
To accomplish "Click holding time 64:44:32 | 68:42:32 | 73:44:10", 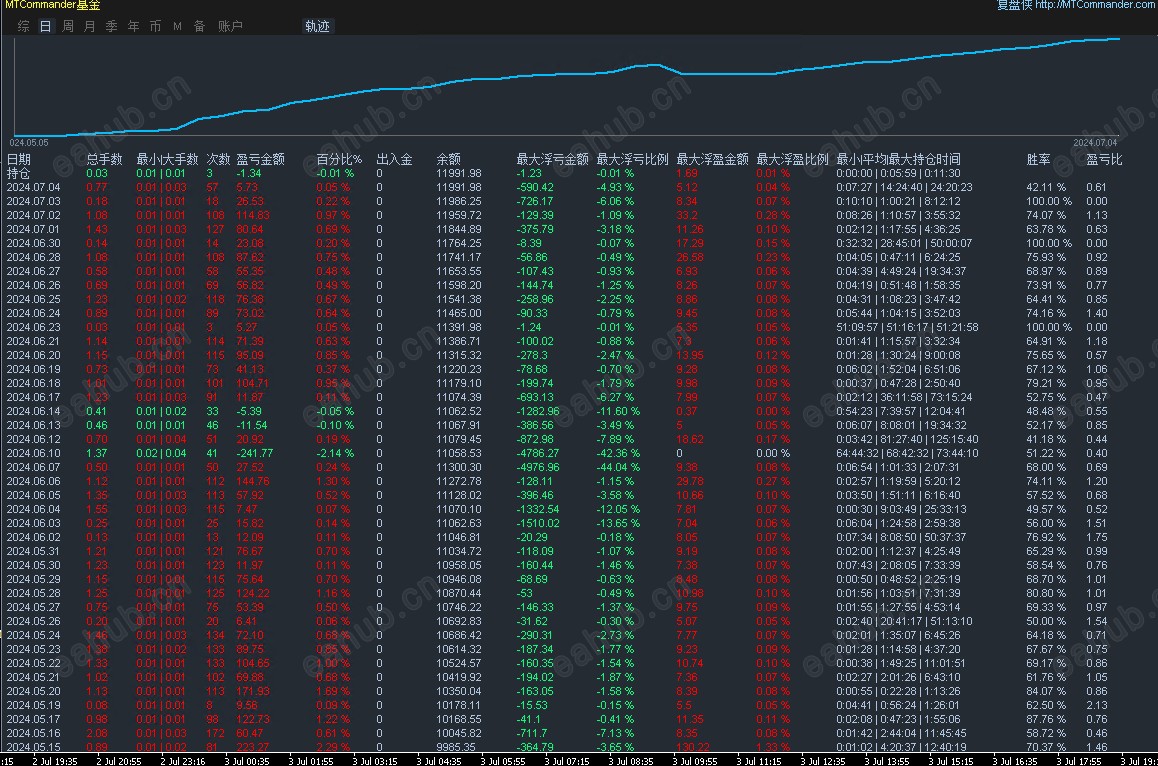I will click(907, 454).
